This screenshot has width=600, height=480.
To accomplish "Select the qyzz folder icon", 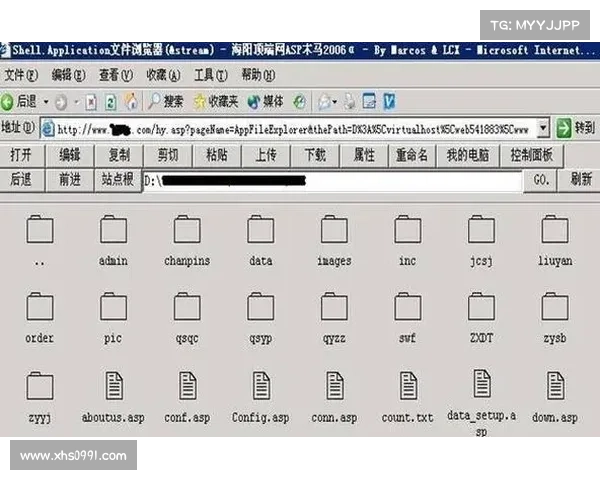I will (334, 307).
